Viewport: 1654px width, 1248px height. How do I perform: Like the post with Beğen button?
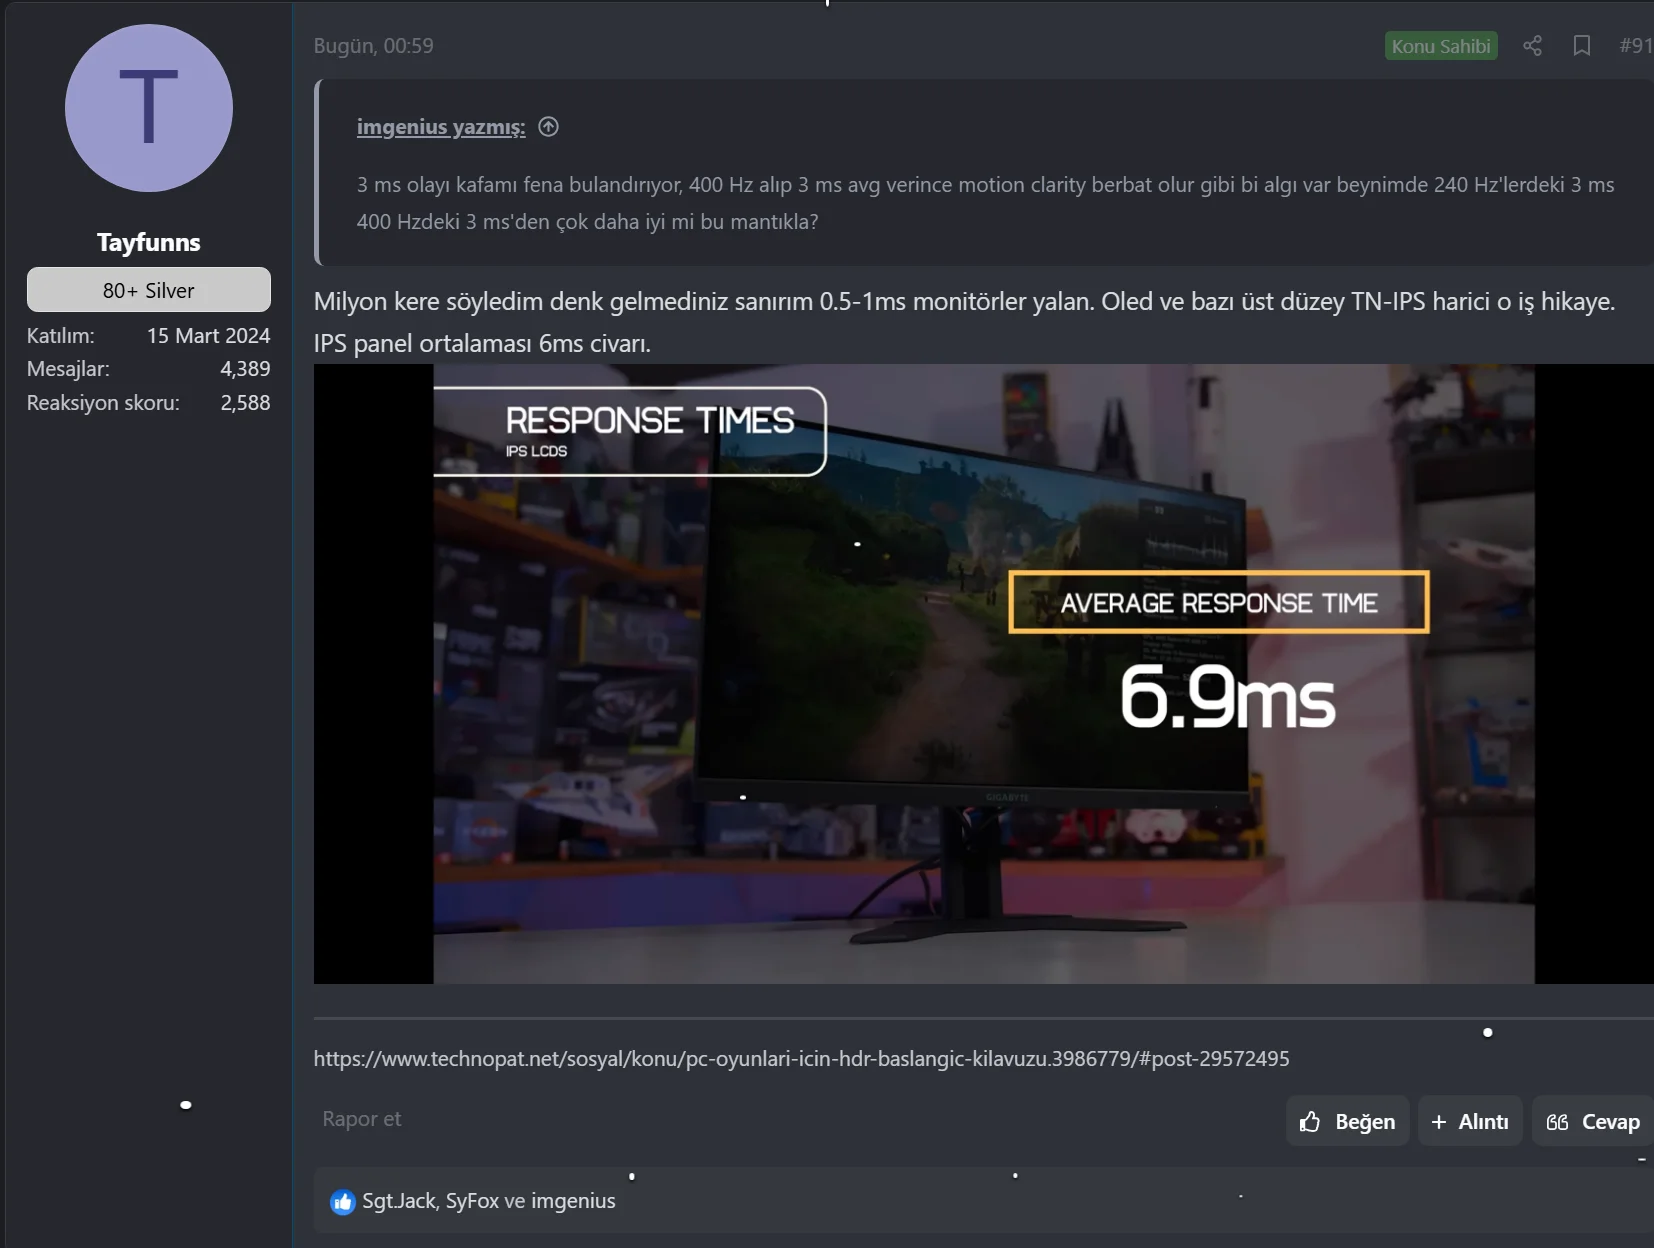coord(1347,1122)
